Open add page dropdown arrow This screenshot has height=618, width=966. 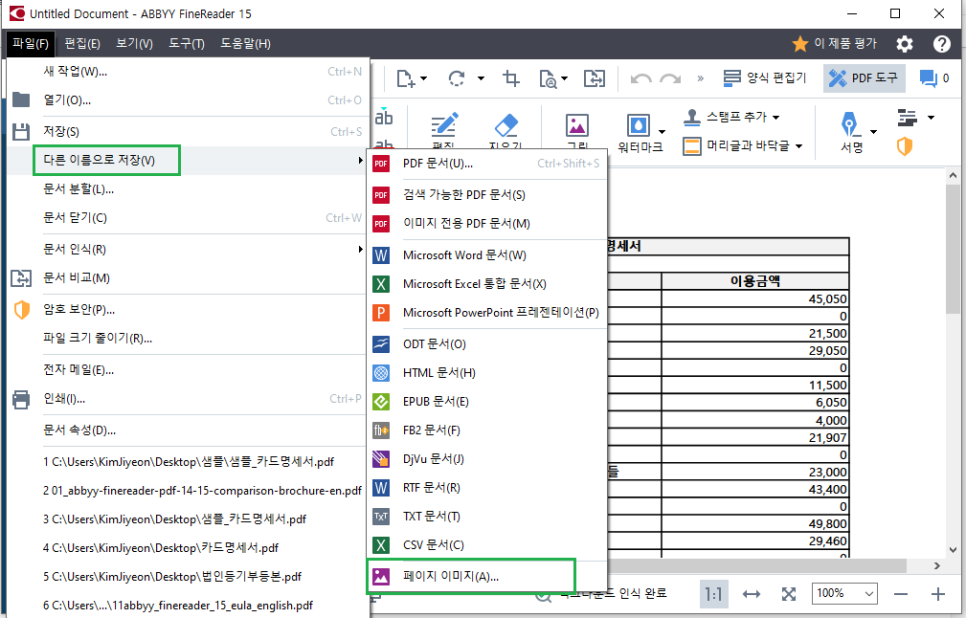pos(424,78)
